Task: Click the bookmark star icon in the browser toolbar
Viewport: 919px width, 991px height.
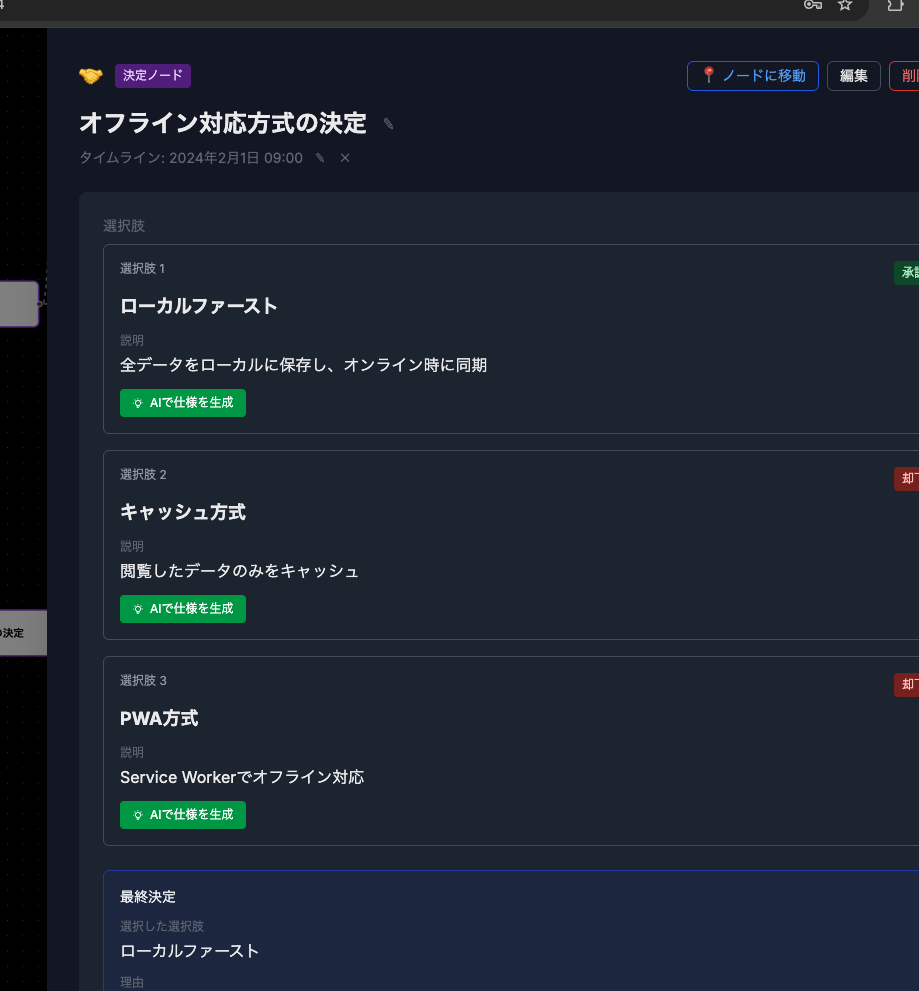Action: click(845, 7)
